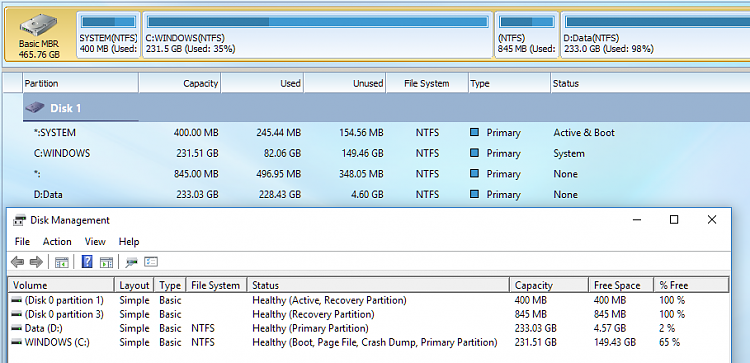
Task: Sort by % Free column in Disk Management
Action: click(691, 286)
